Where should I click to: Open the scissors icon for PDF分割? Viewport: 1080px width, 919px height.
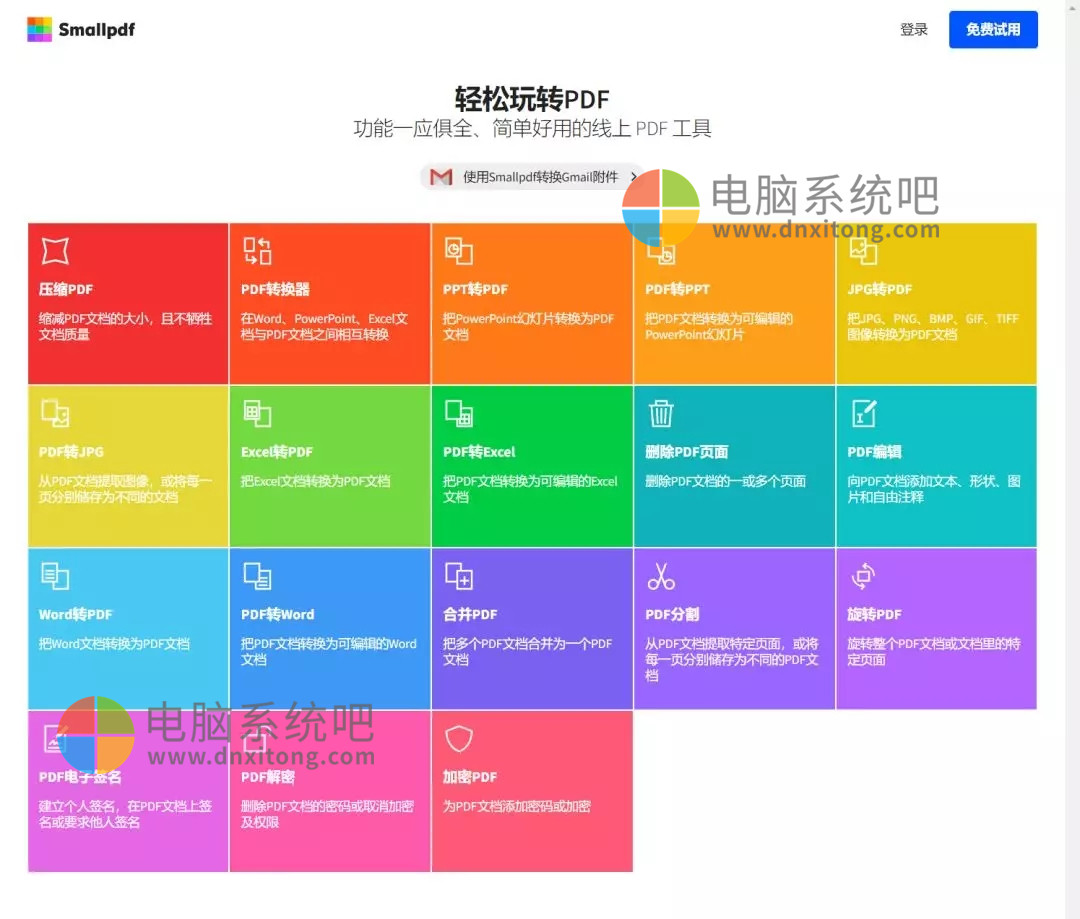[661, 576]
